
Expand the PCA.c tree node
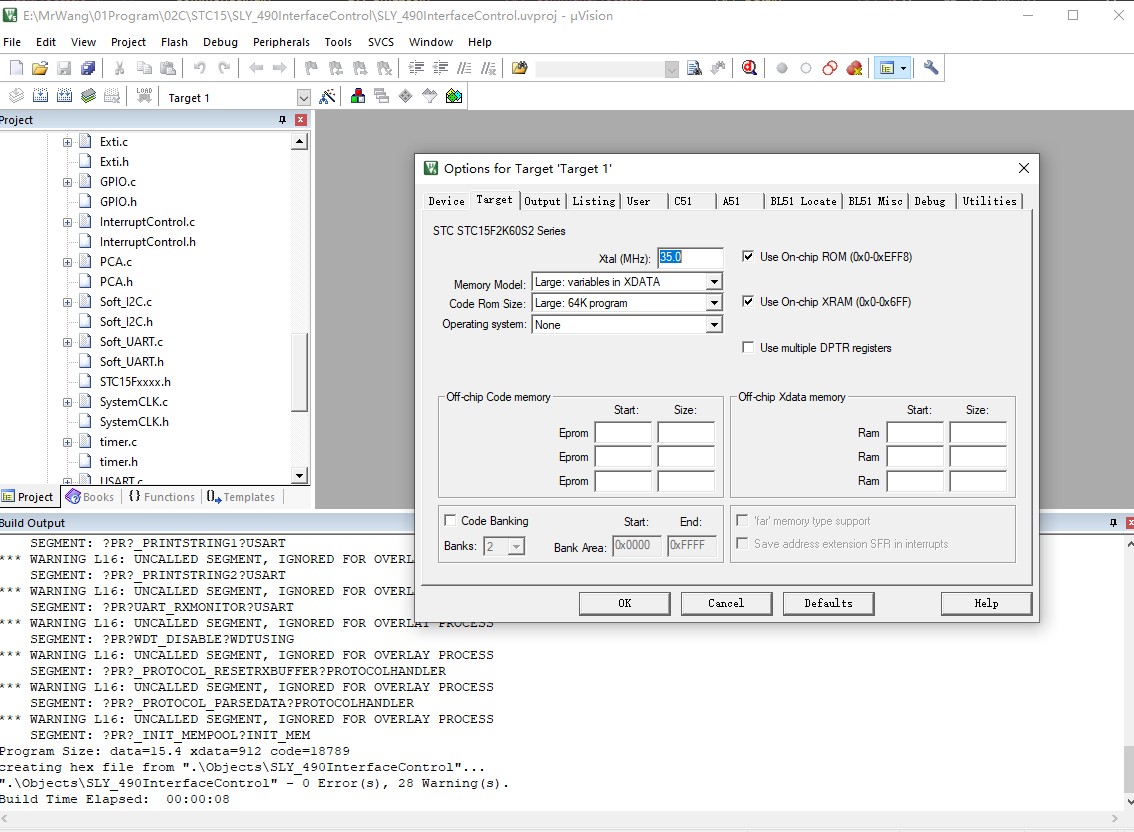point(67,262)
